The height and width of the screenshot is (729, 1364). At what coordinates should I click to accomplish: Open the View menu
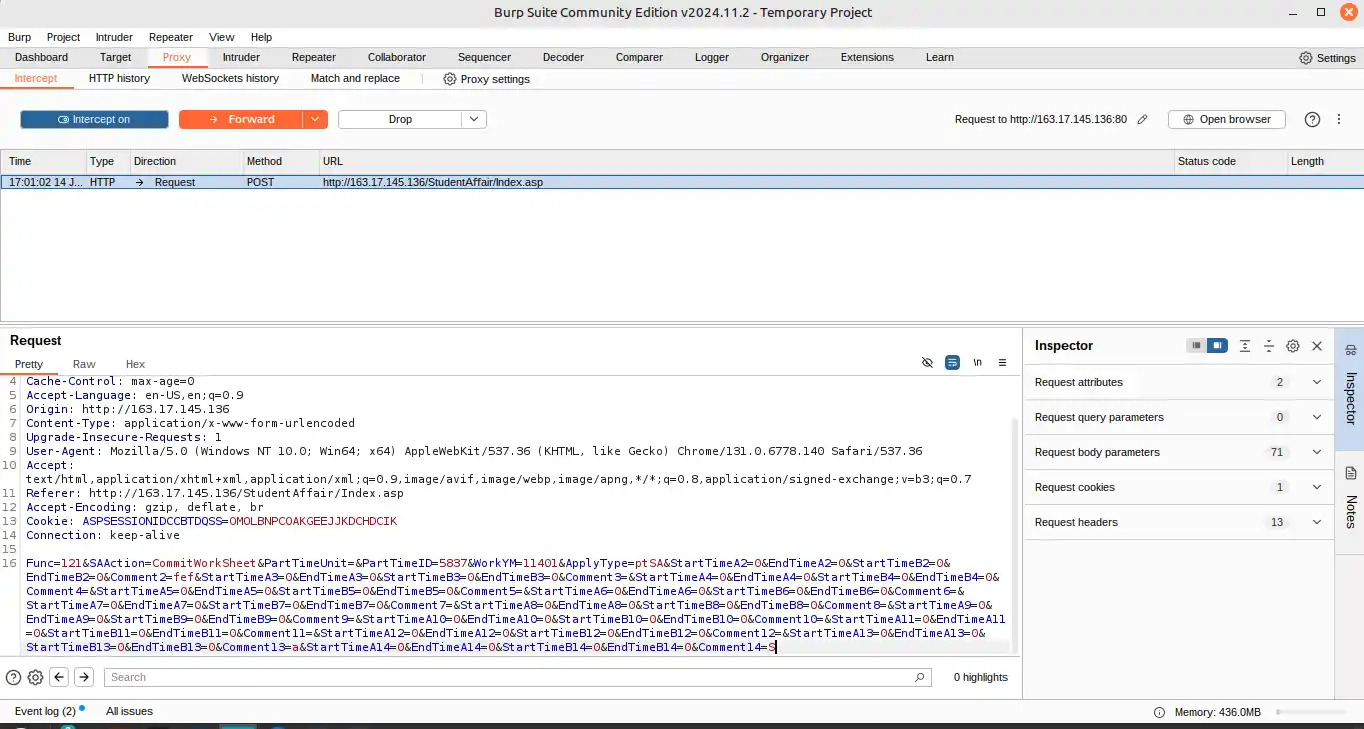(222, 37)
